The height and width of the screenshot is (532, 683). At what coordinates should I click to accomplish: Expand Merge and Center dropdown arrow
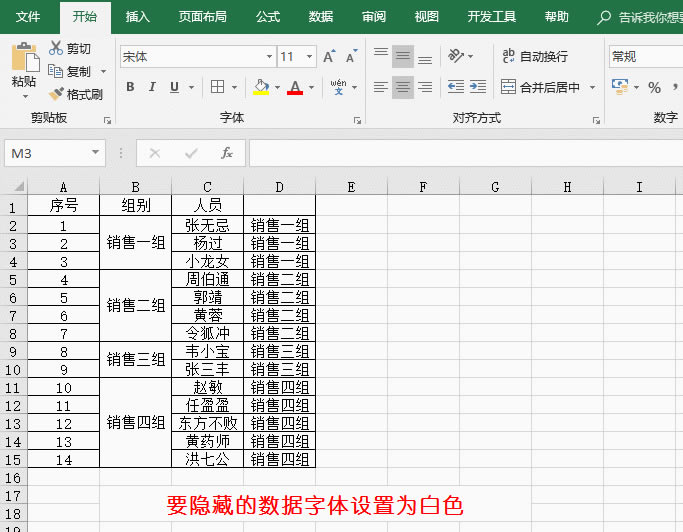point(592,88)
